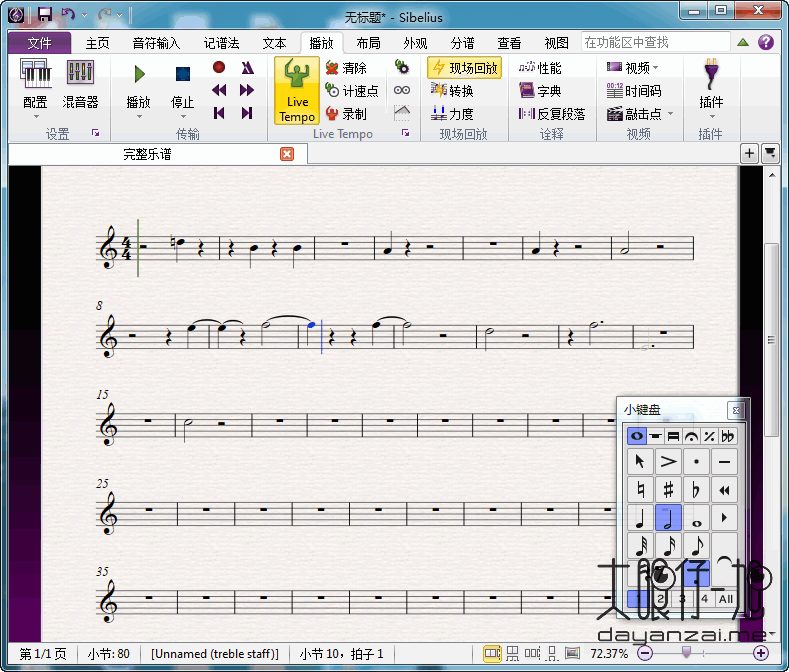Click 清除 to clear Live Tempo
This screenshot has height=672, width=789.
click(x=346, y=67)
